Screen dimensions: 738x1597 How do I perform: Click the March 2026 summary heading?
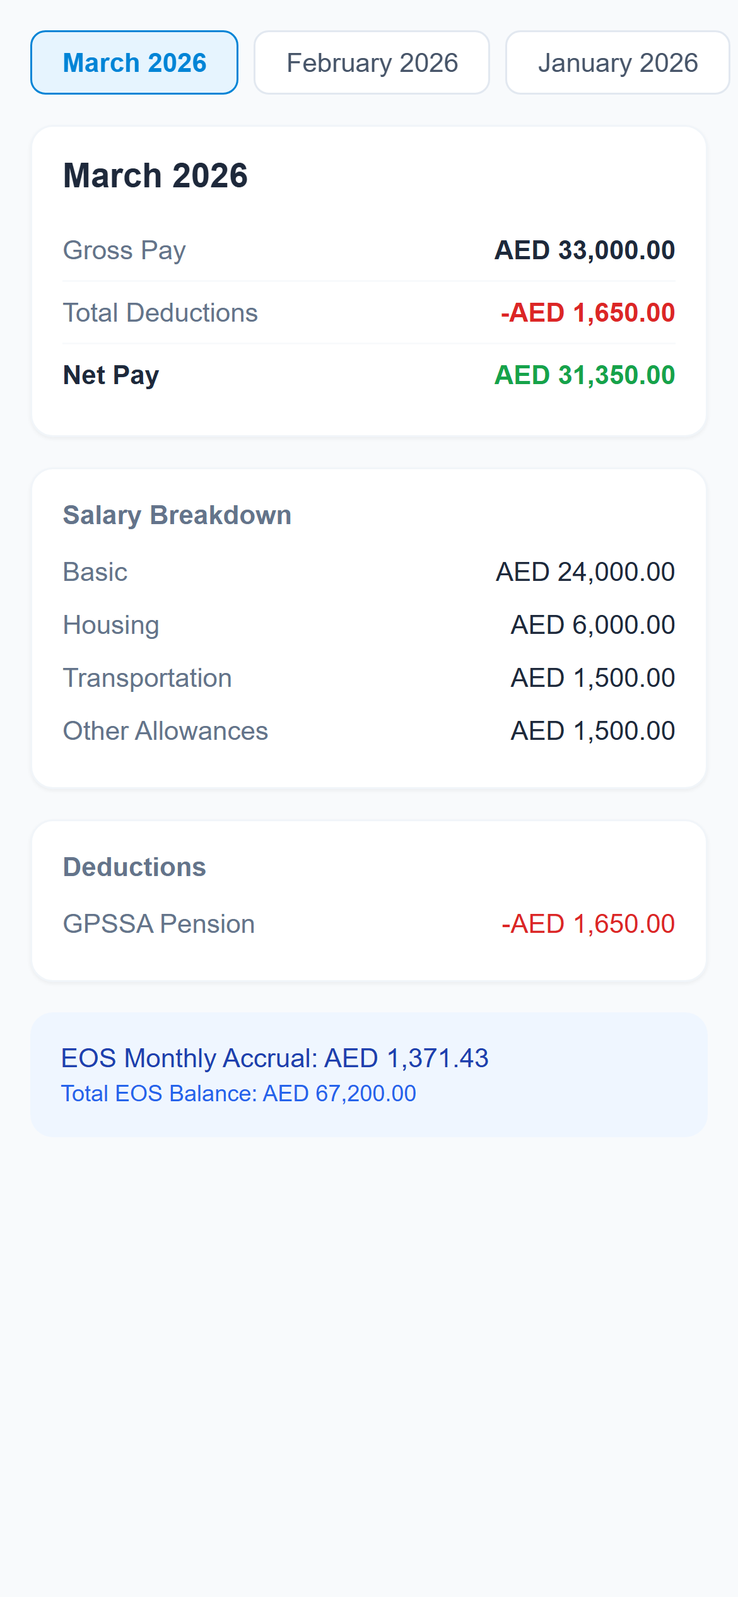click(155, 176)
